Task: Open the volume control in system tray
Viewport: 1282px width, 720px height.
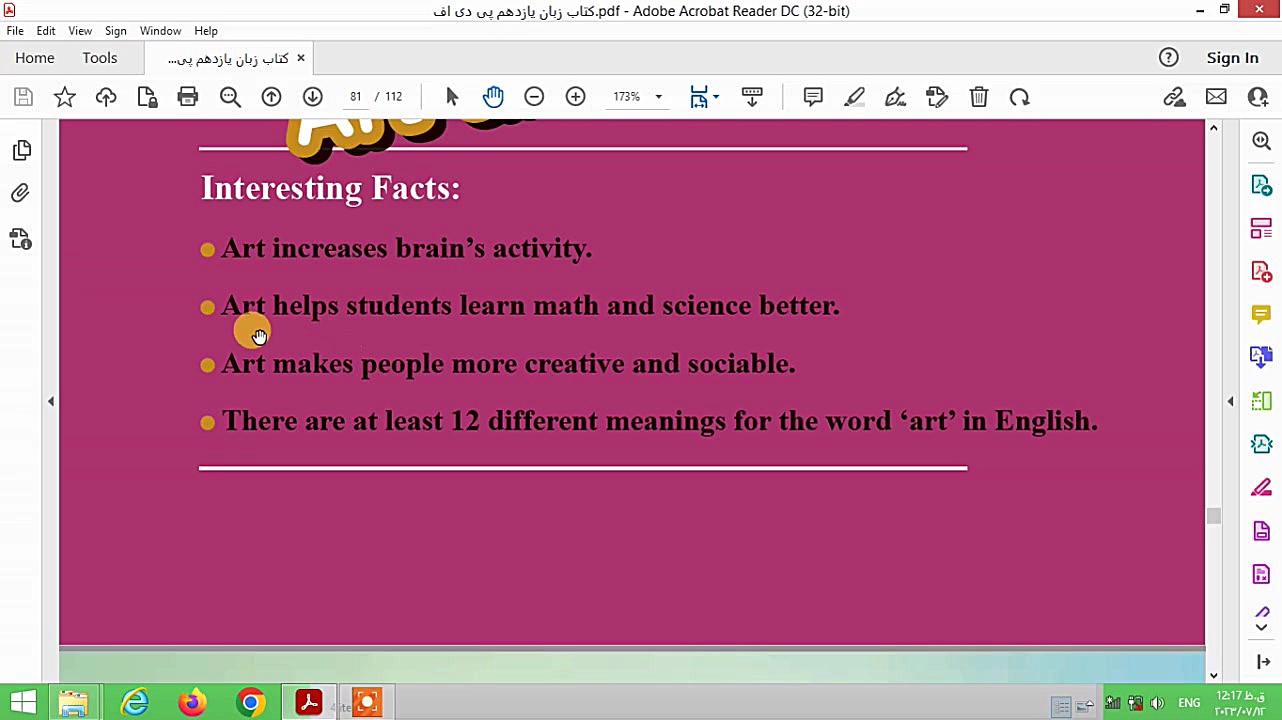Action: [x=1157, y=703]
